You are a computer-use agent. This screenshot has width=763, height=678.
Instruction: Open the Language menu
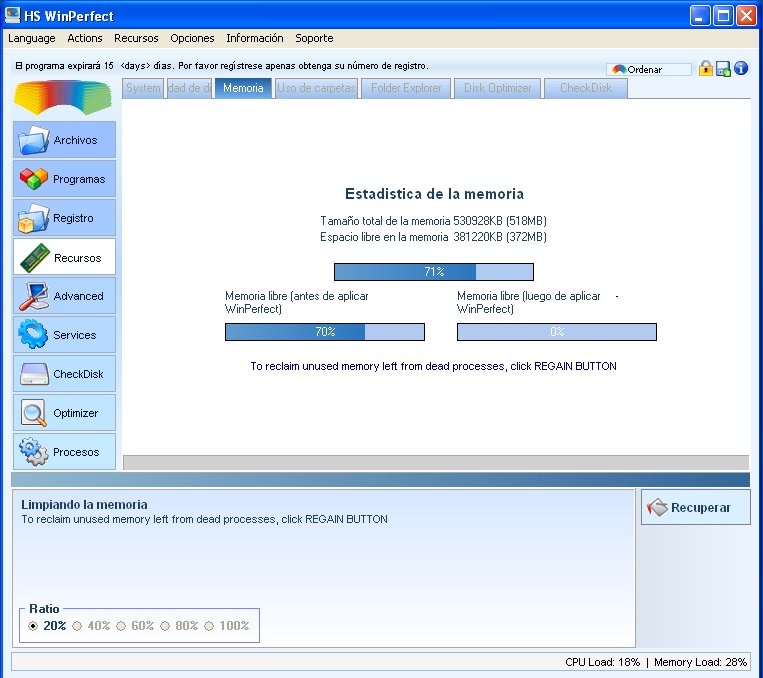point(32,38)
